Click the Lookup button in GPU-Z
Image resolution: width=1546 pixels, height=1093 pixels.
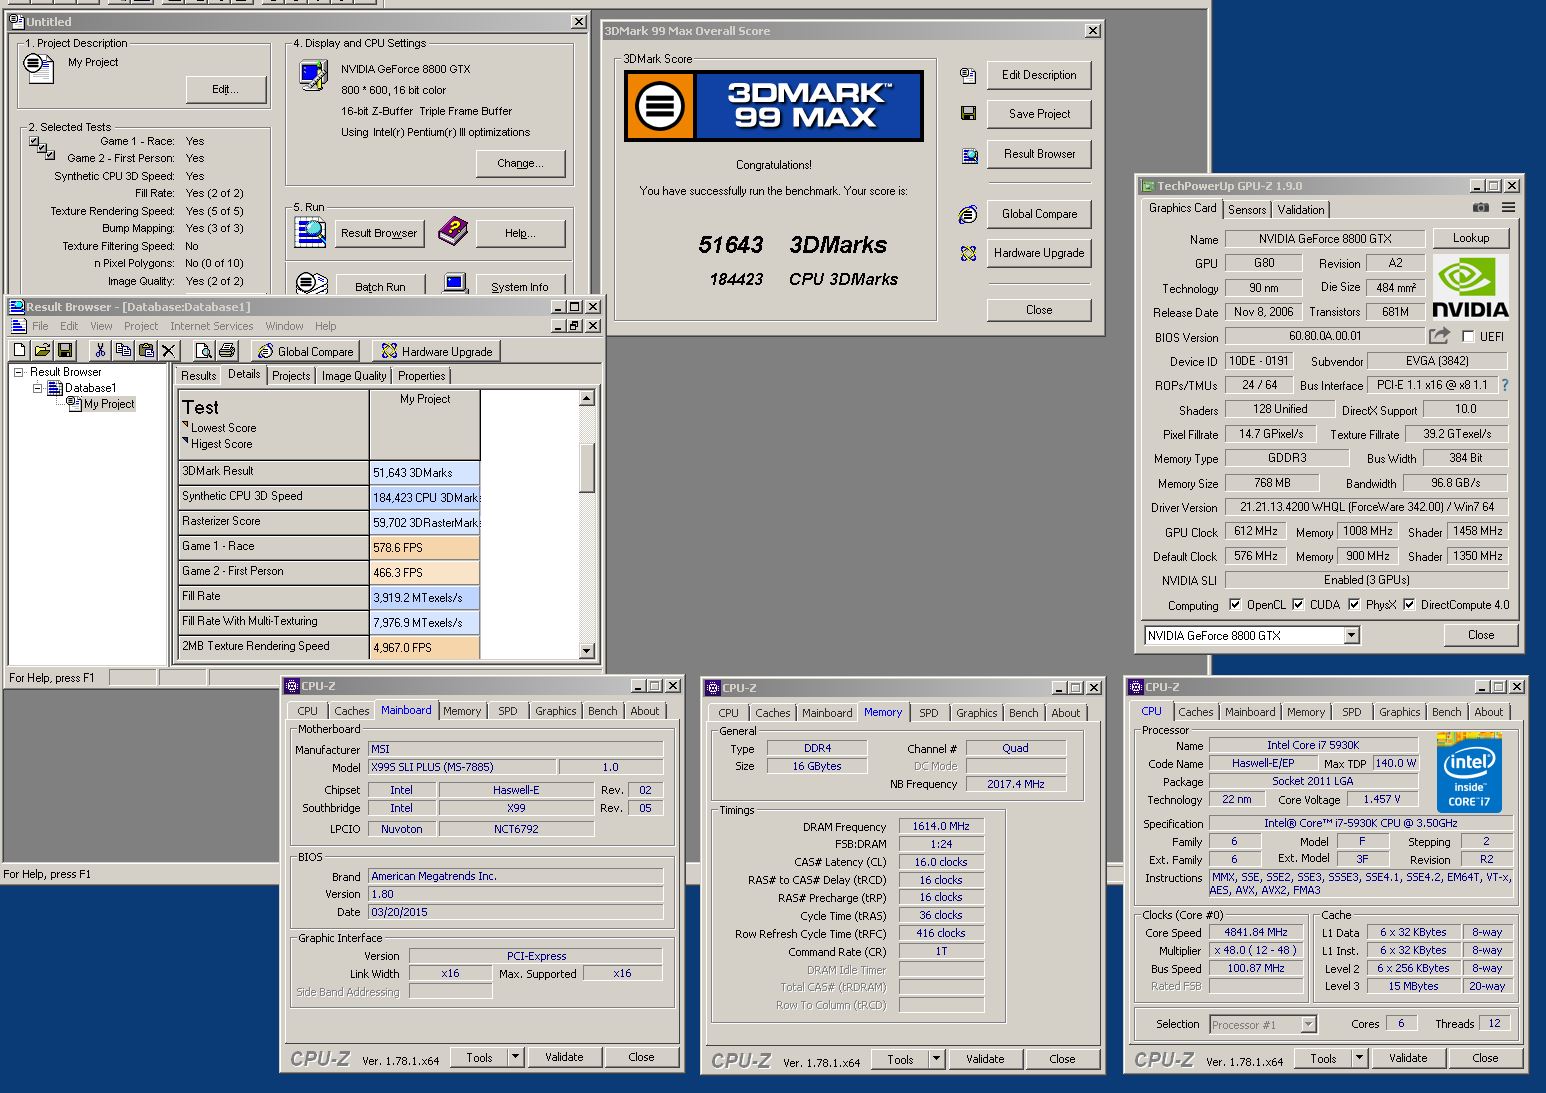pos(1471,238)
